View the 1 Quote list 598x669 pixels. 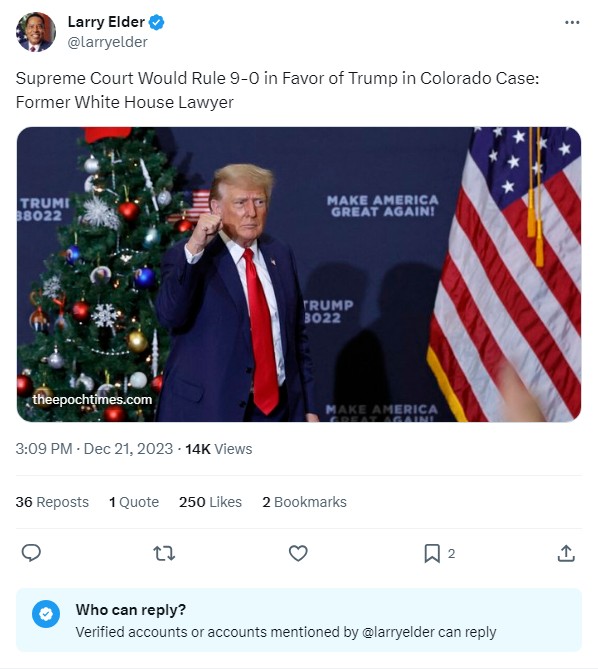coord(134,502)
